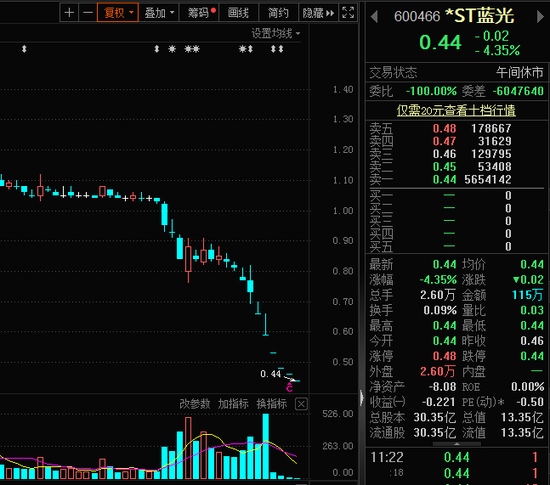This screenshot has width=550, height=485.
Task: Click the first event marker above chart
Action: click(x=24, y=49)
